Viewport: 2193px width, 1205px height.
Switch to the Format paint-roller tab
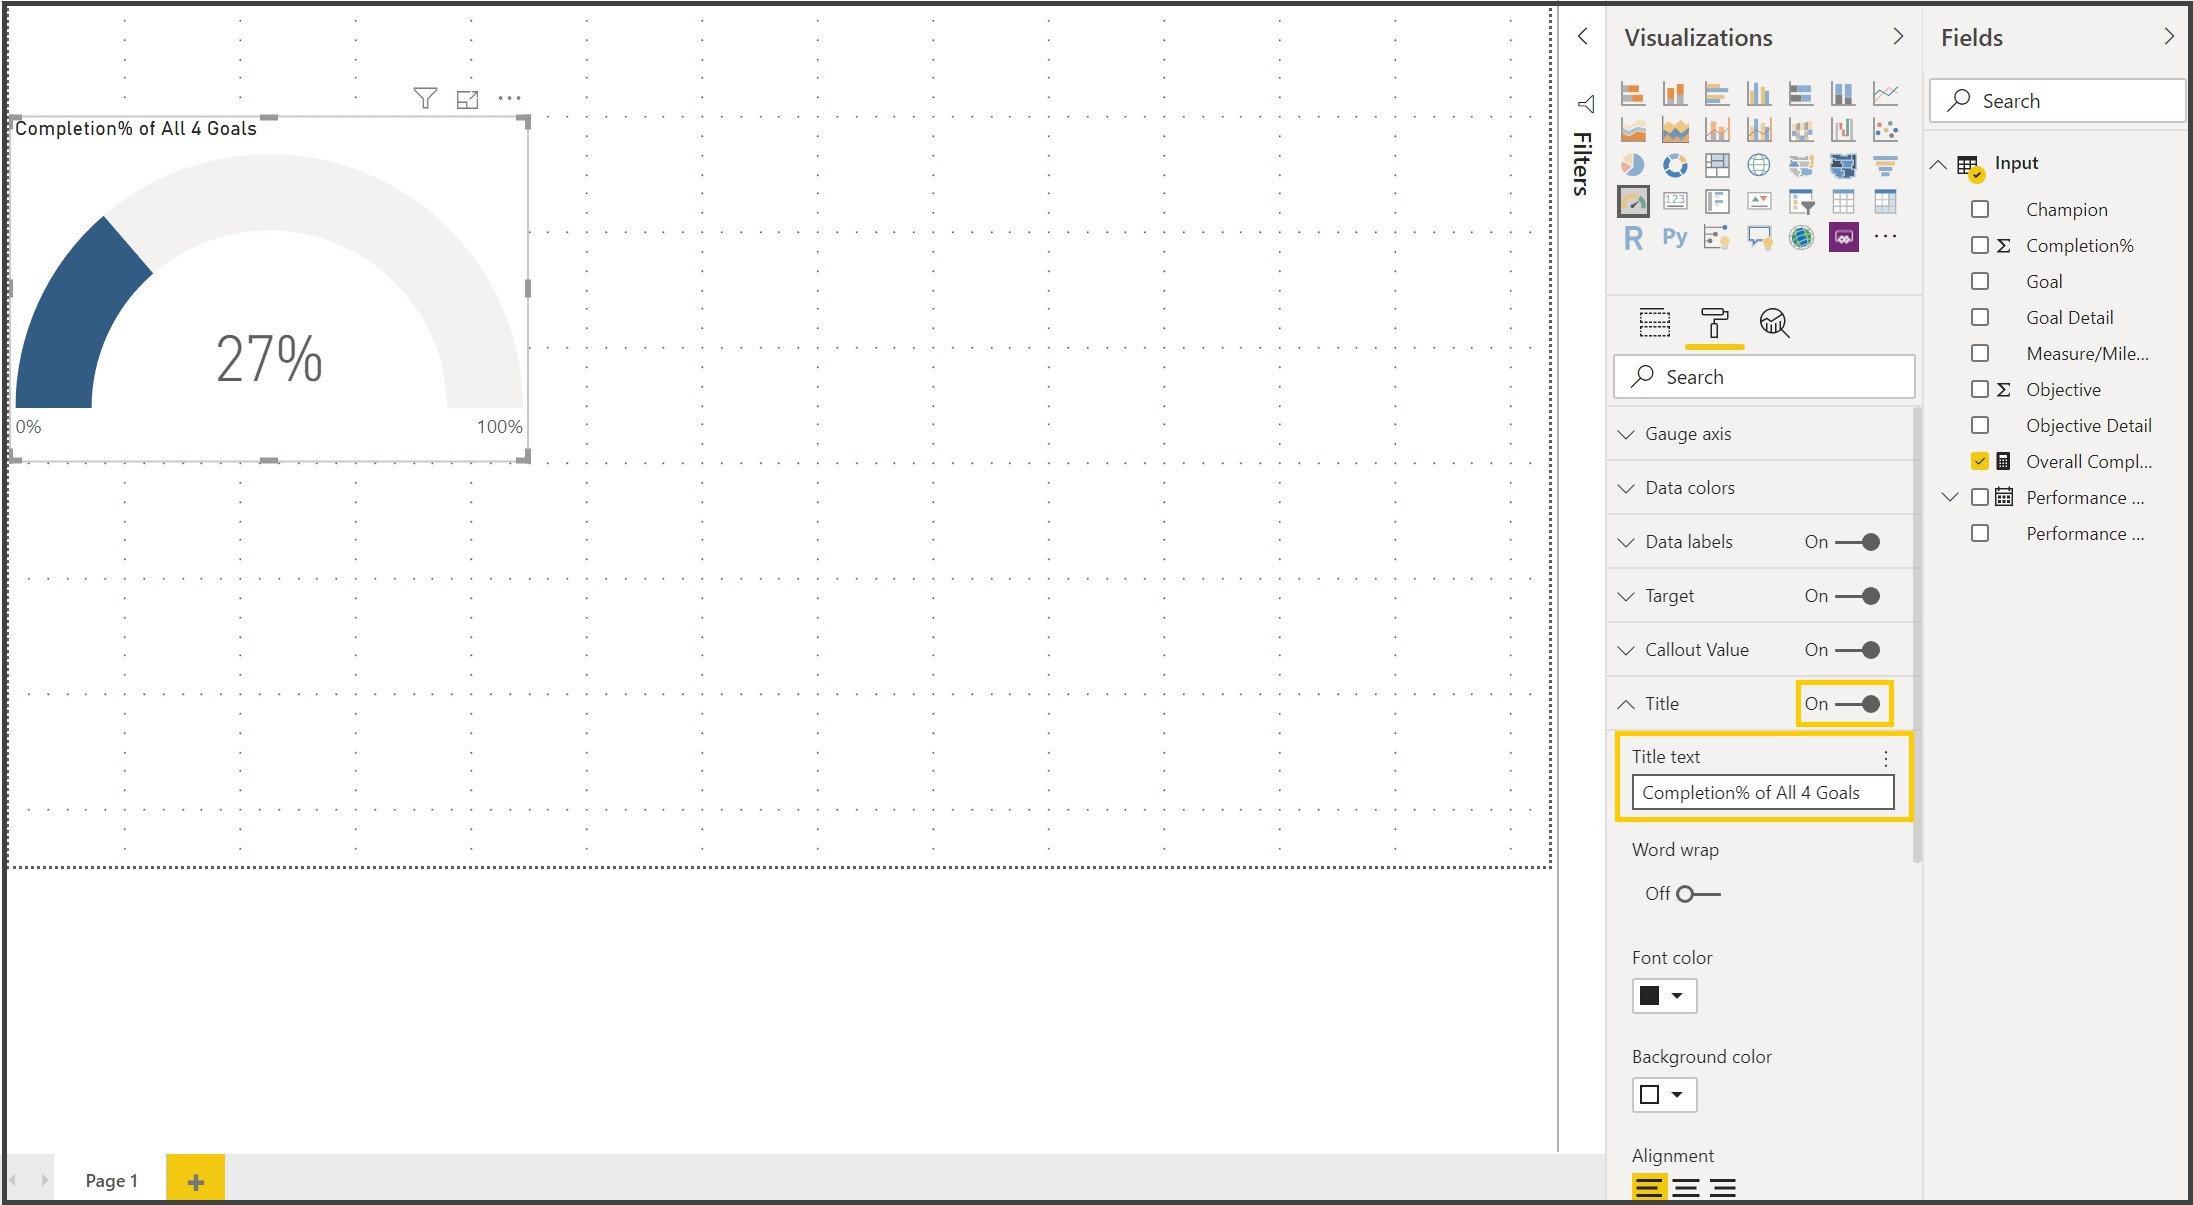point(1714,323)
